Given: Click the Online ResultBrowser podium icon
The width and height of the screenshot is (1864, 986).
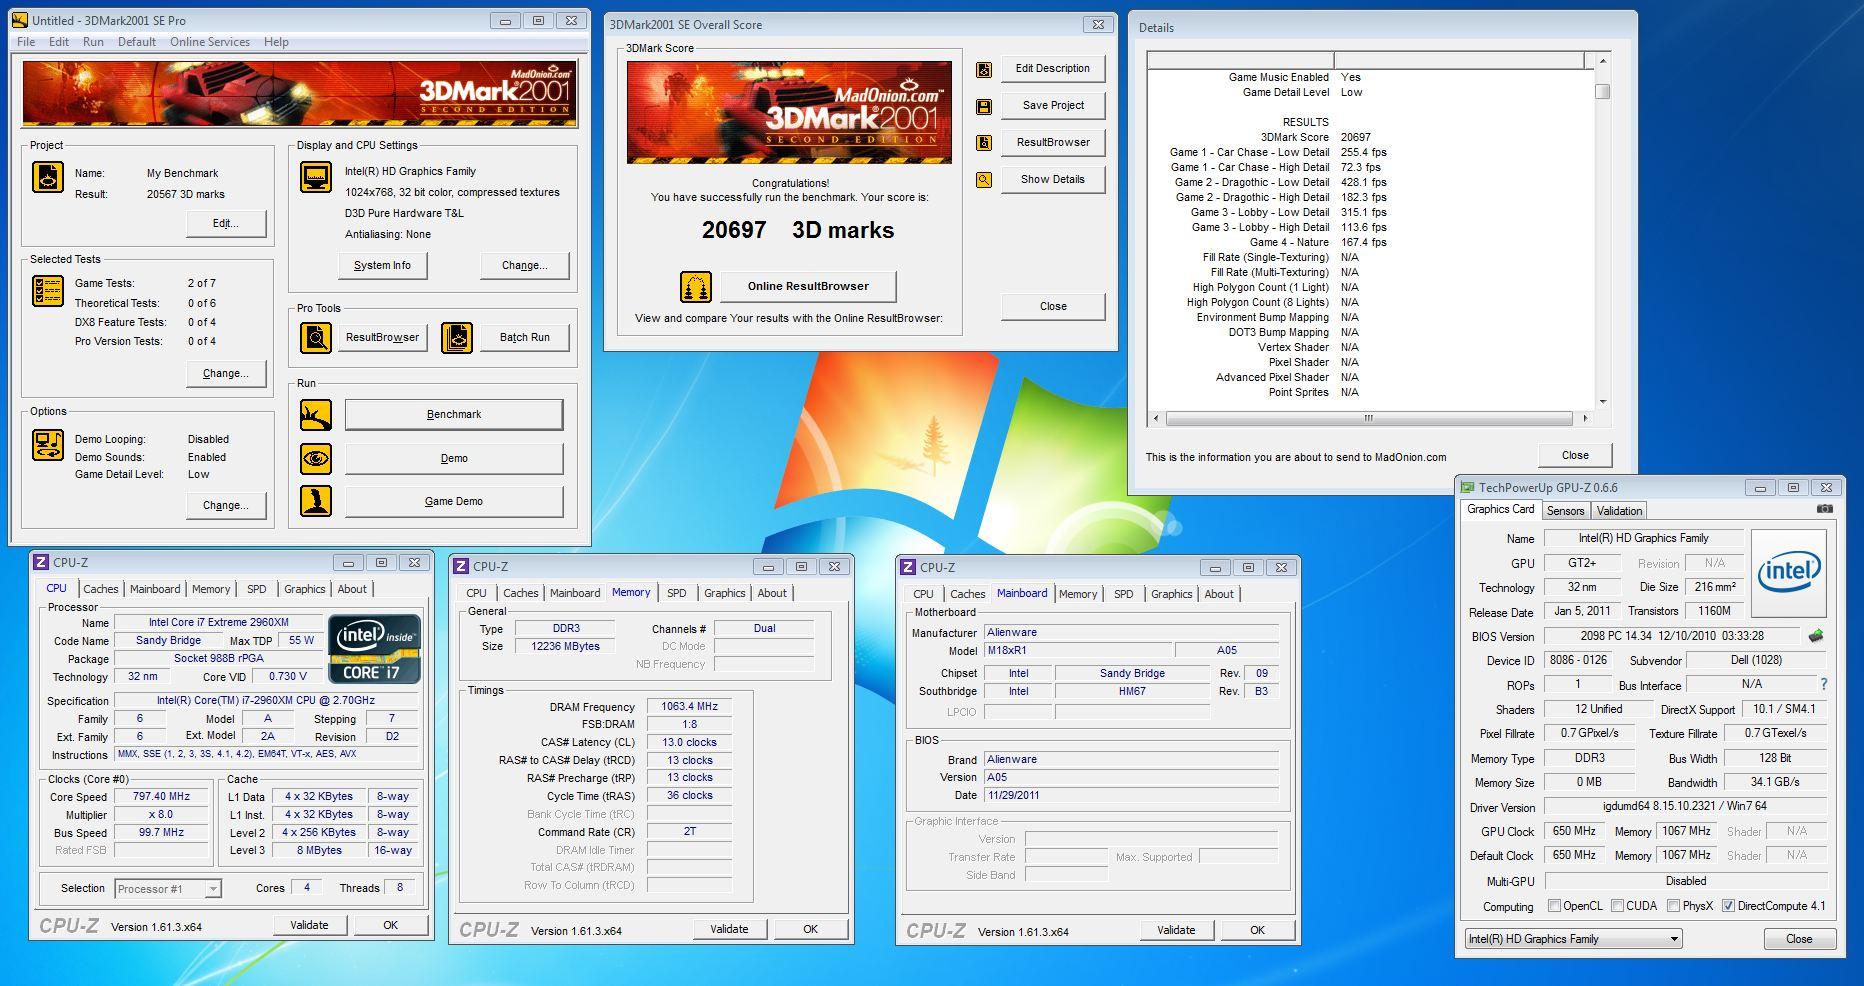Looking at the screenshot, I should coord(695,287).
